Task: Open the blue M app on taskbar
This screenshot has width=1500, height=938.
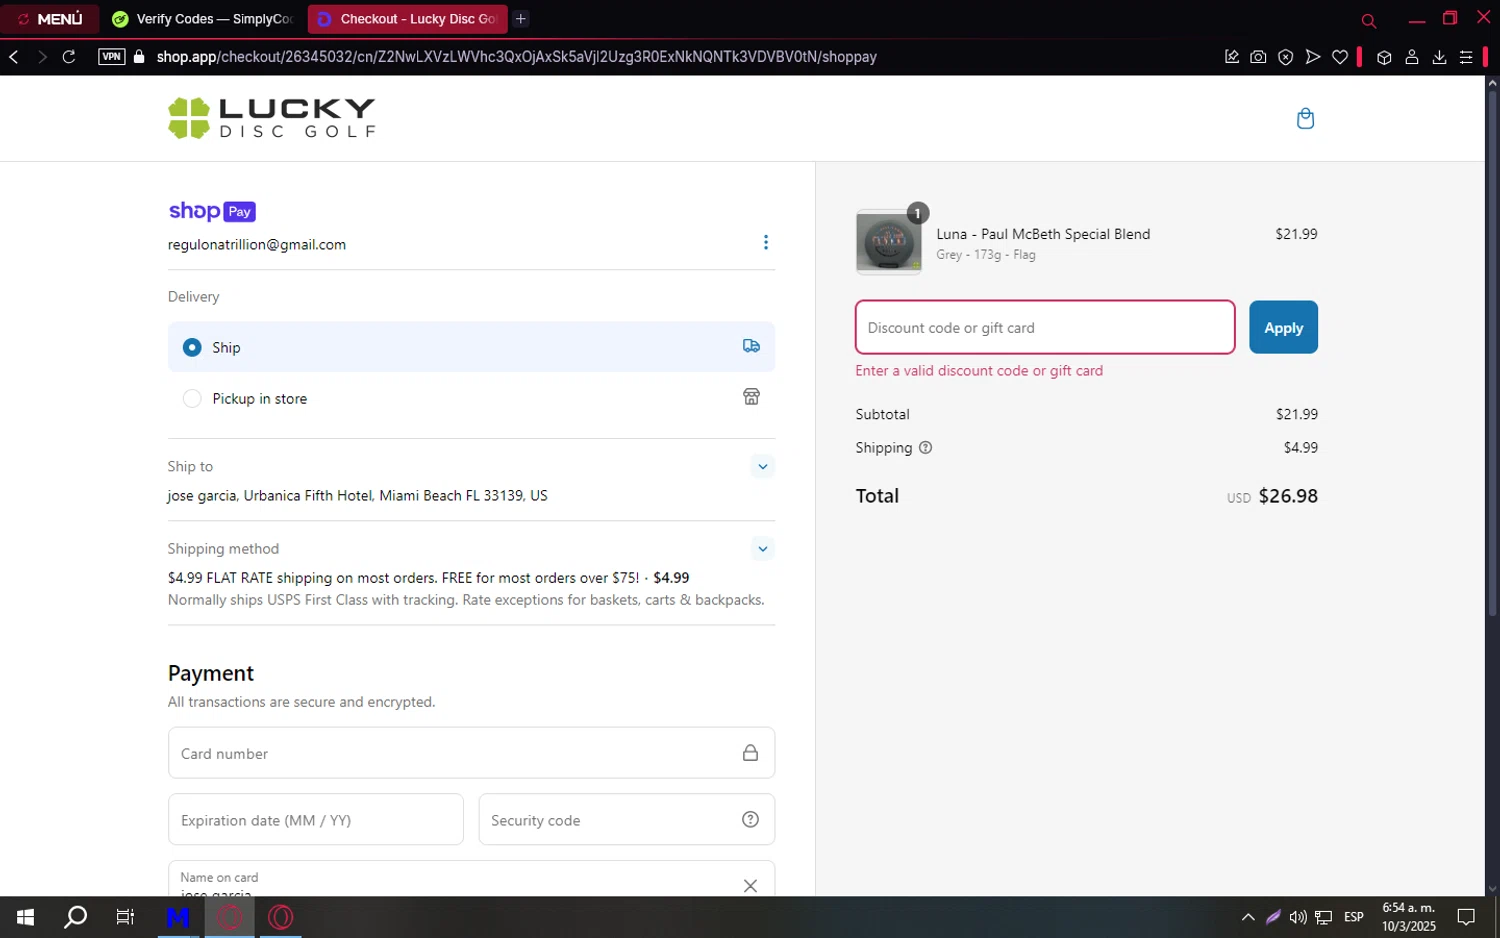Action: [178, 917]
